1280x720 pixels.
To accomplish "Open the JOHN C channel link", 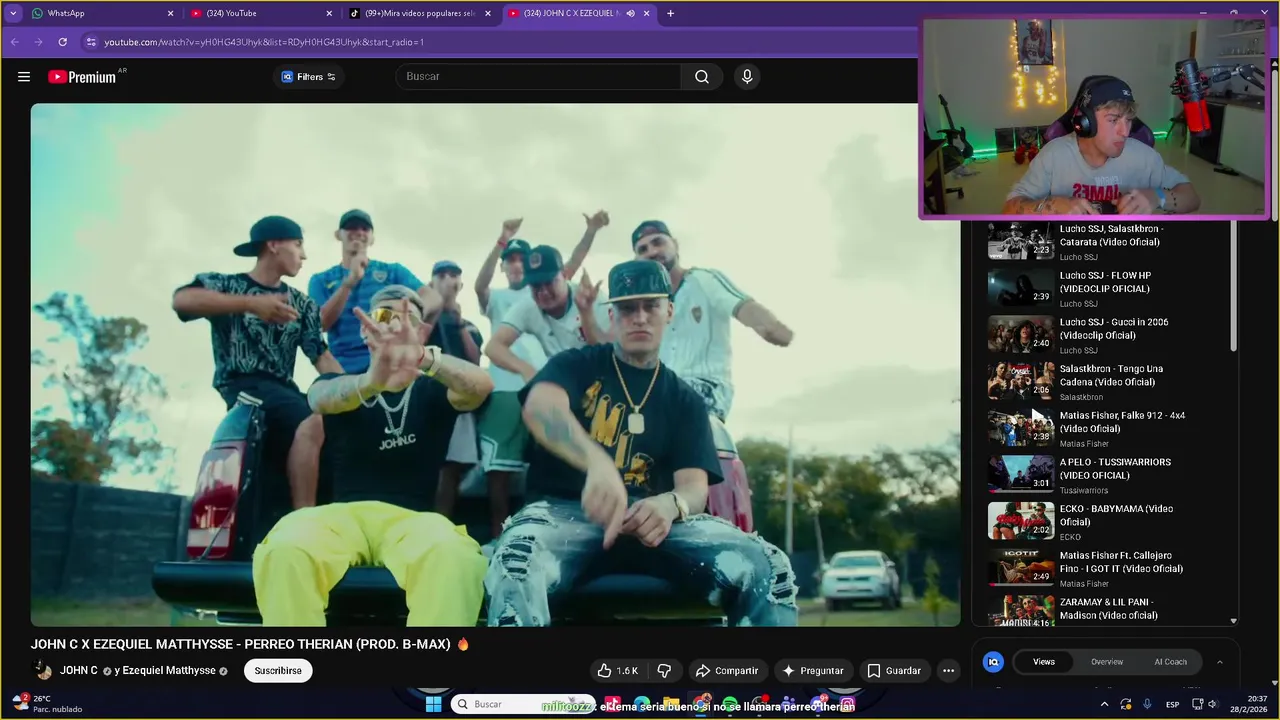I will (79, 671).
